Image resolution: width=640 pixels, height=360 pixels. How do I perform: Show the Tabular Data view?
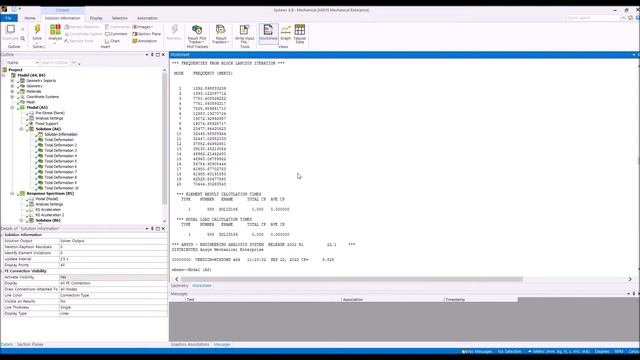300,34
